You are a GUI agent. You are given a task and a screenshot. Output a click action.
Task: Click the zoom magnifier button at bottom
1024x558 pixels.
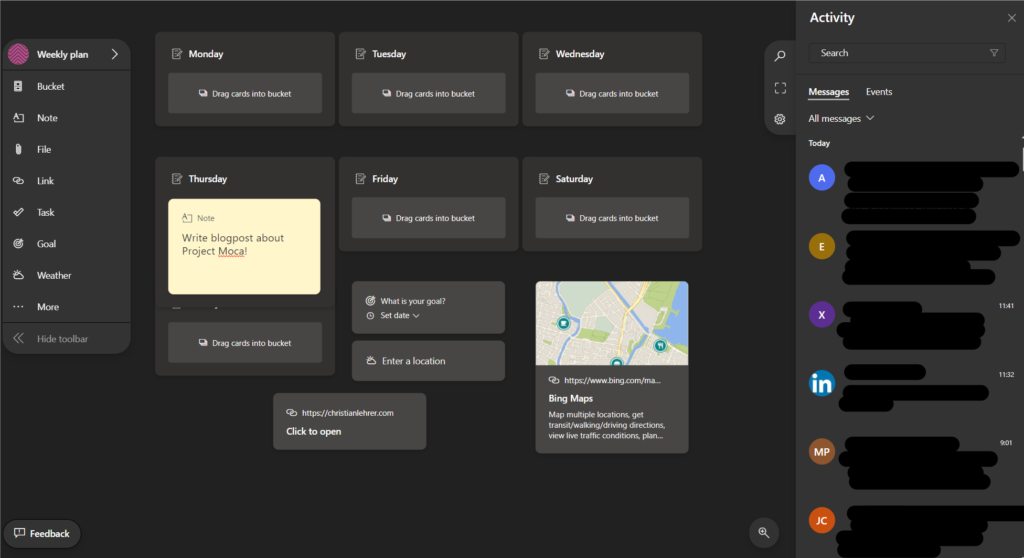[x=763, y=532]
